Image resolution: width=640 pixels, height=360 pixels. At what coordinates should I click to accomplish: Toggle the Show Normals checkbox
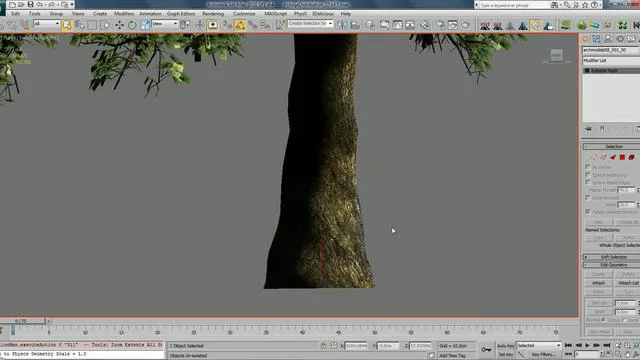pos(588,198)
